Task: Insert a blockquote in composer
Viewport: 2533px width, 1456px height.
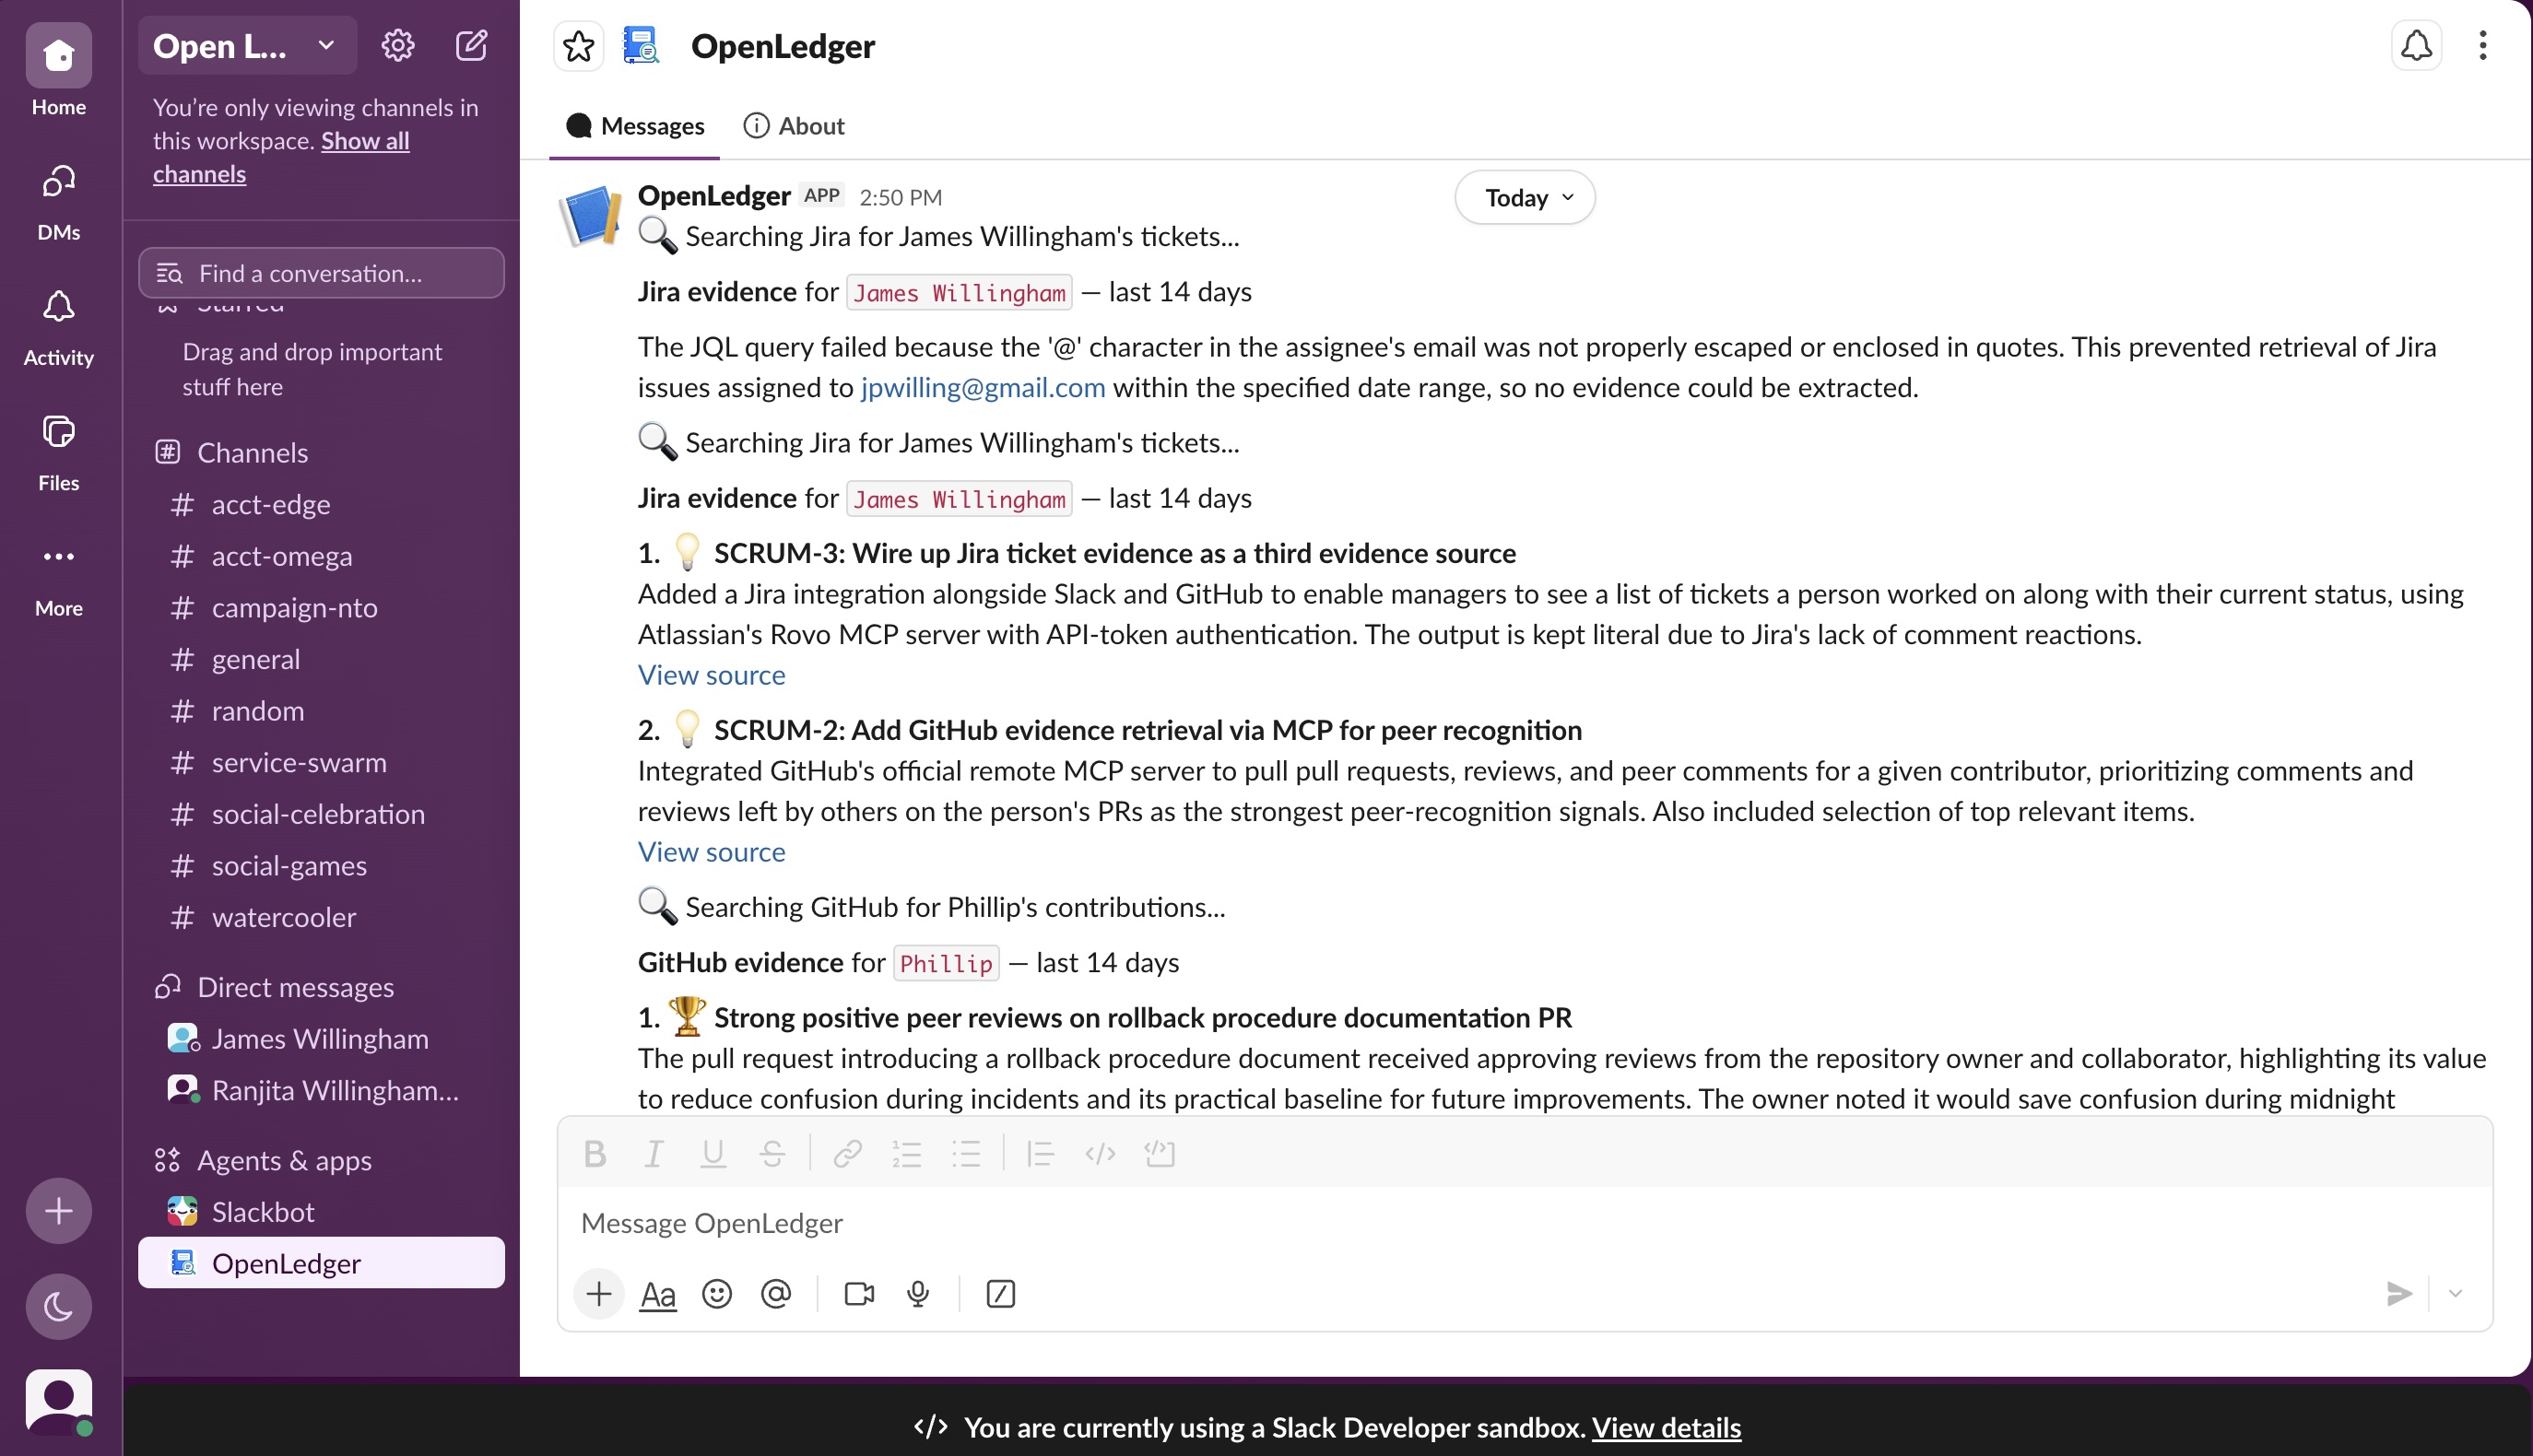Action: (1041, 1153)
